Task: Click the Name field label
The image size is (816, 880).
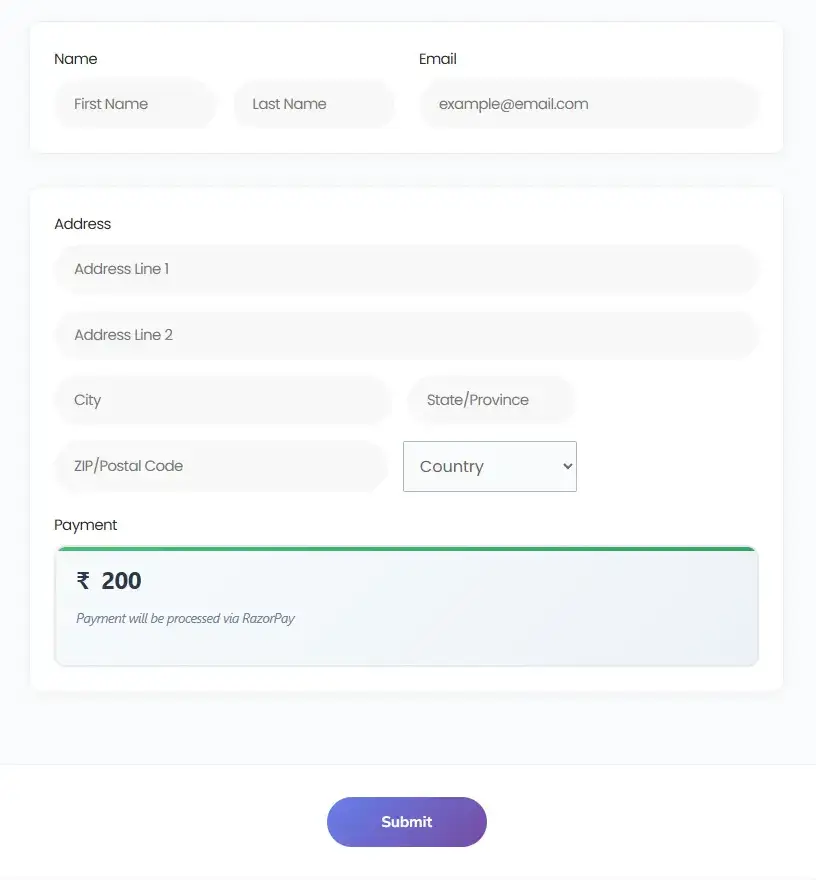Action: click(x=76, y=59)
